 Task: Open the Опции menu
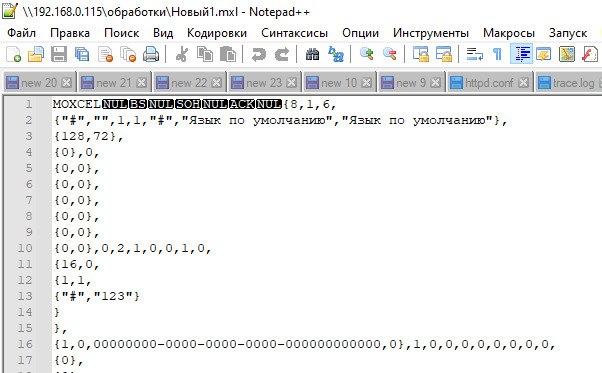(x=361, y=33)
